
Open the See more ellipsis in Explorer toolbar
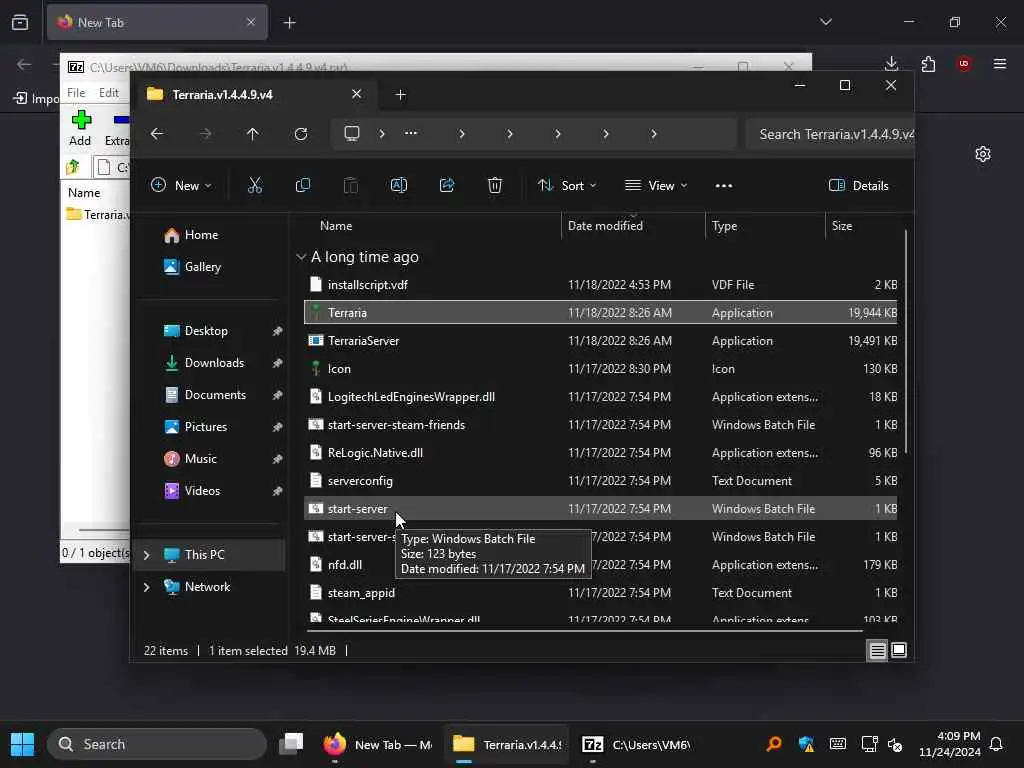(x=724, y=185)
